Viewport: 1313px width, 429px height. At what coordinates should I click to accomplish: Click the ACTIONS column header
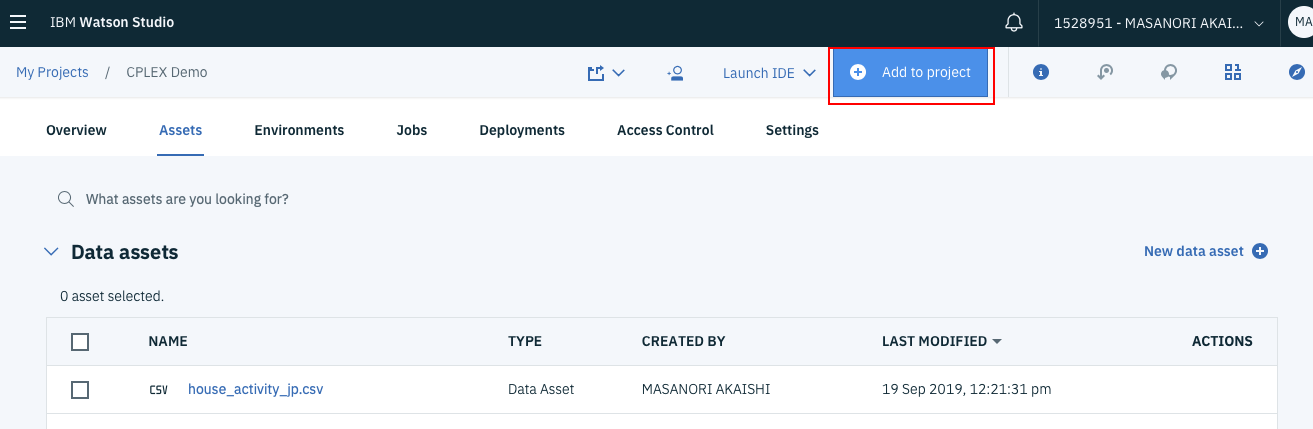[x=1222, y=341]
